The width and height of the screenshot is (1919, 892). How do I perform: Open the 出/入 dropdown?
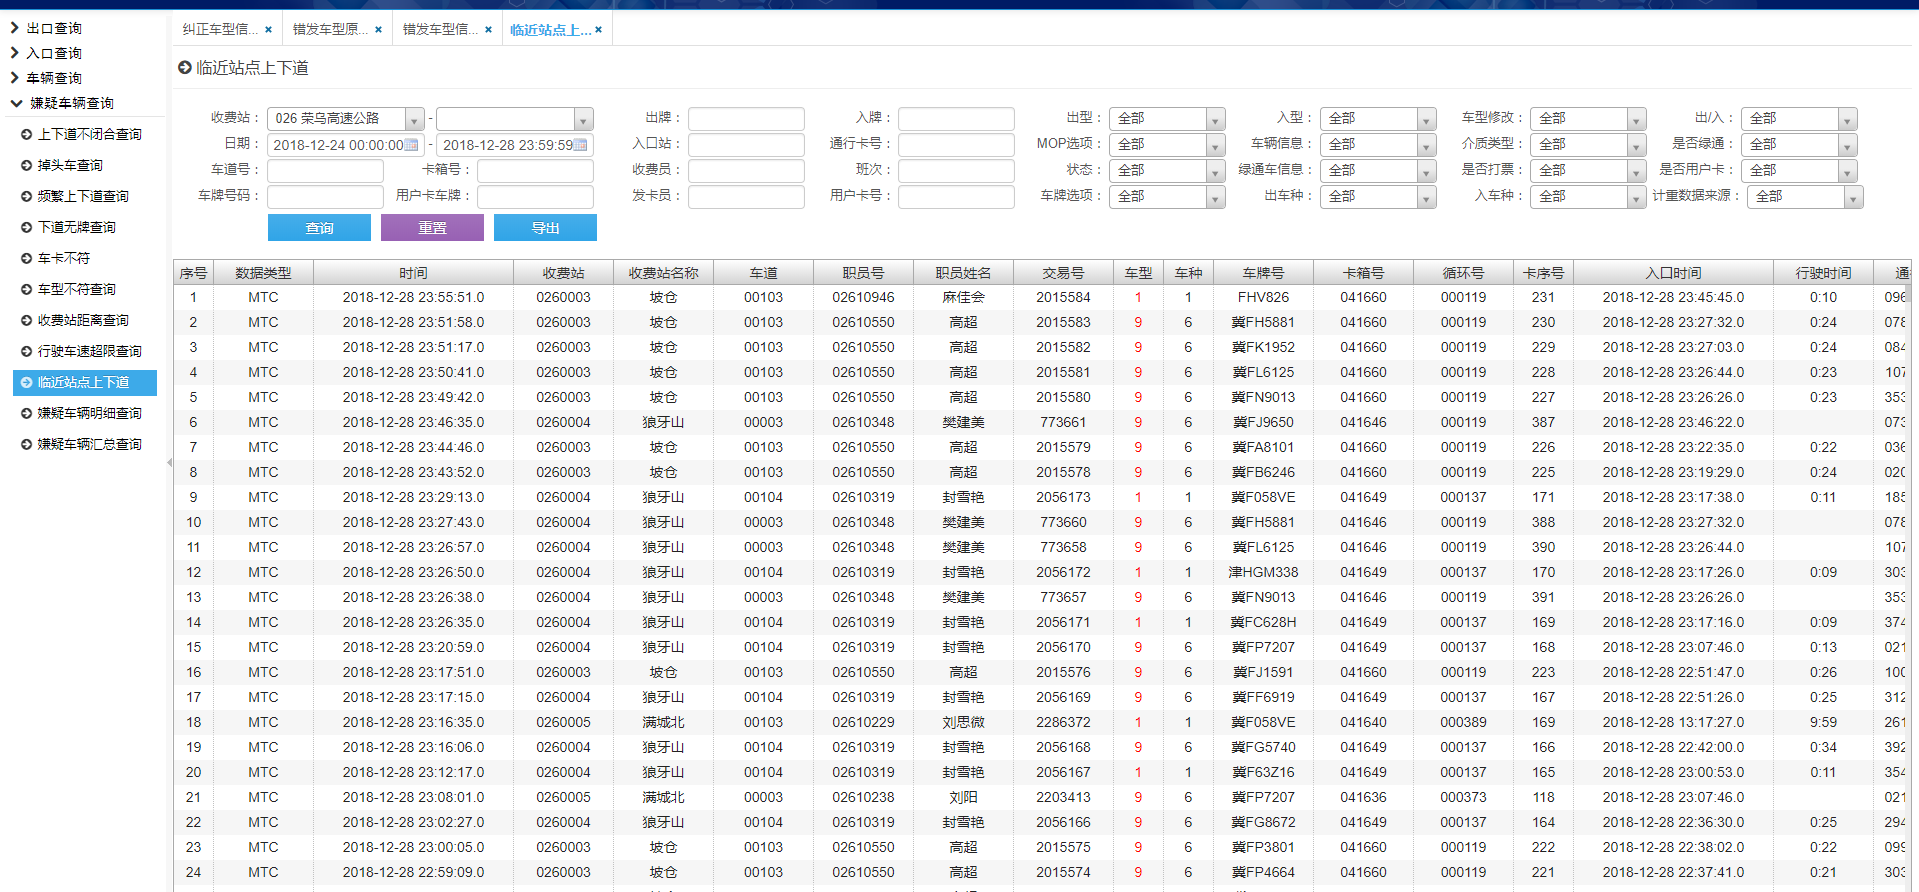coord(1847,119)
